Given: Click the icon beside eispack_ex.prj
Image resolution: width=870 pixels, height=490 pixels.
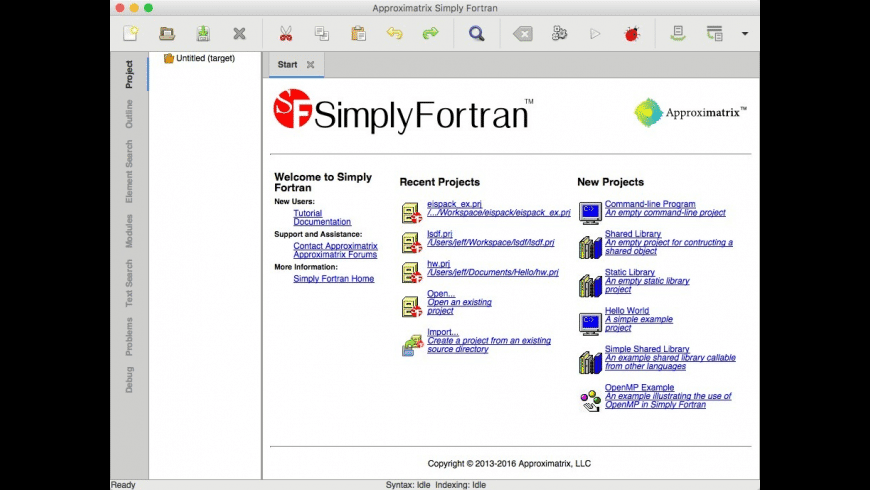Looking at the screenshot, I should (412, 213).
